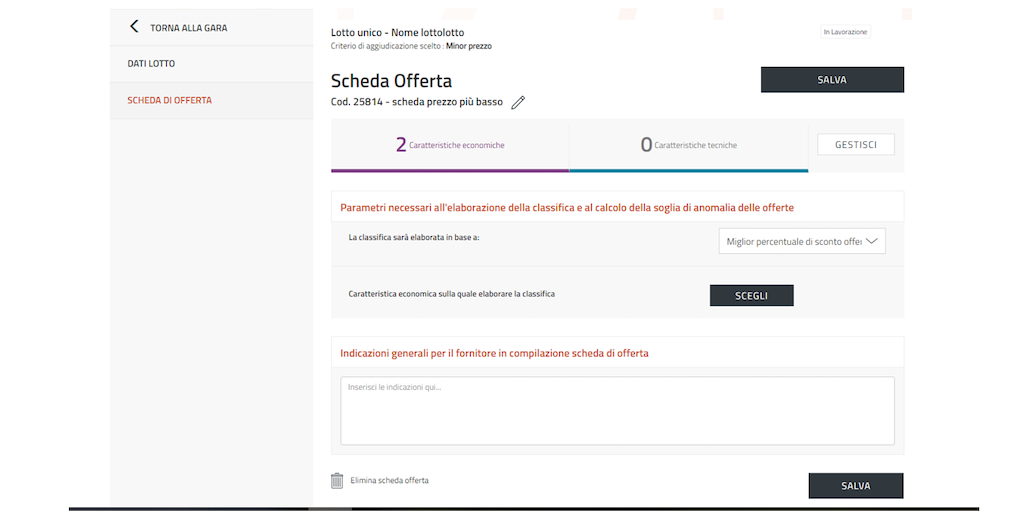Screen dimensions: 1024x523
Task: Click the 'Lotto unico - Nome lottolotto' heading
Action: click(397, 32)
